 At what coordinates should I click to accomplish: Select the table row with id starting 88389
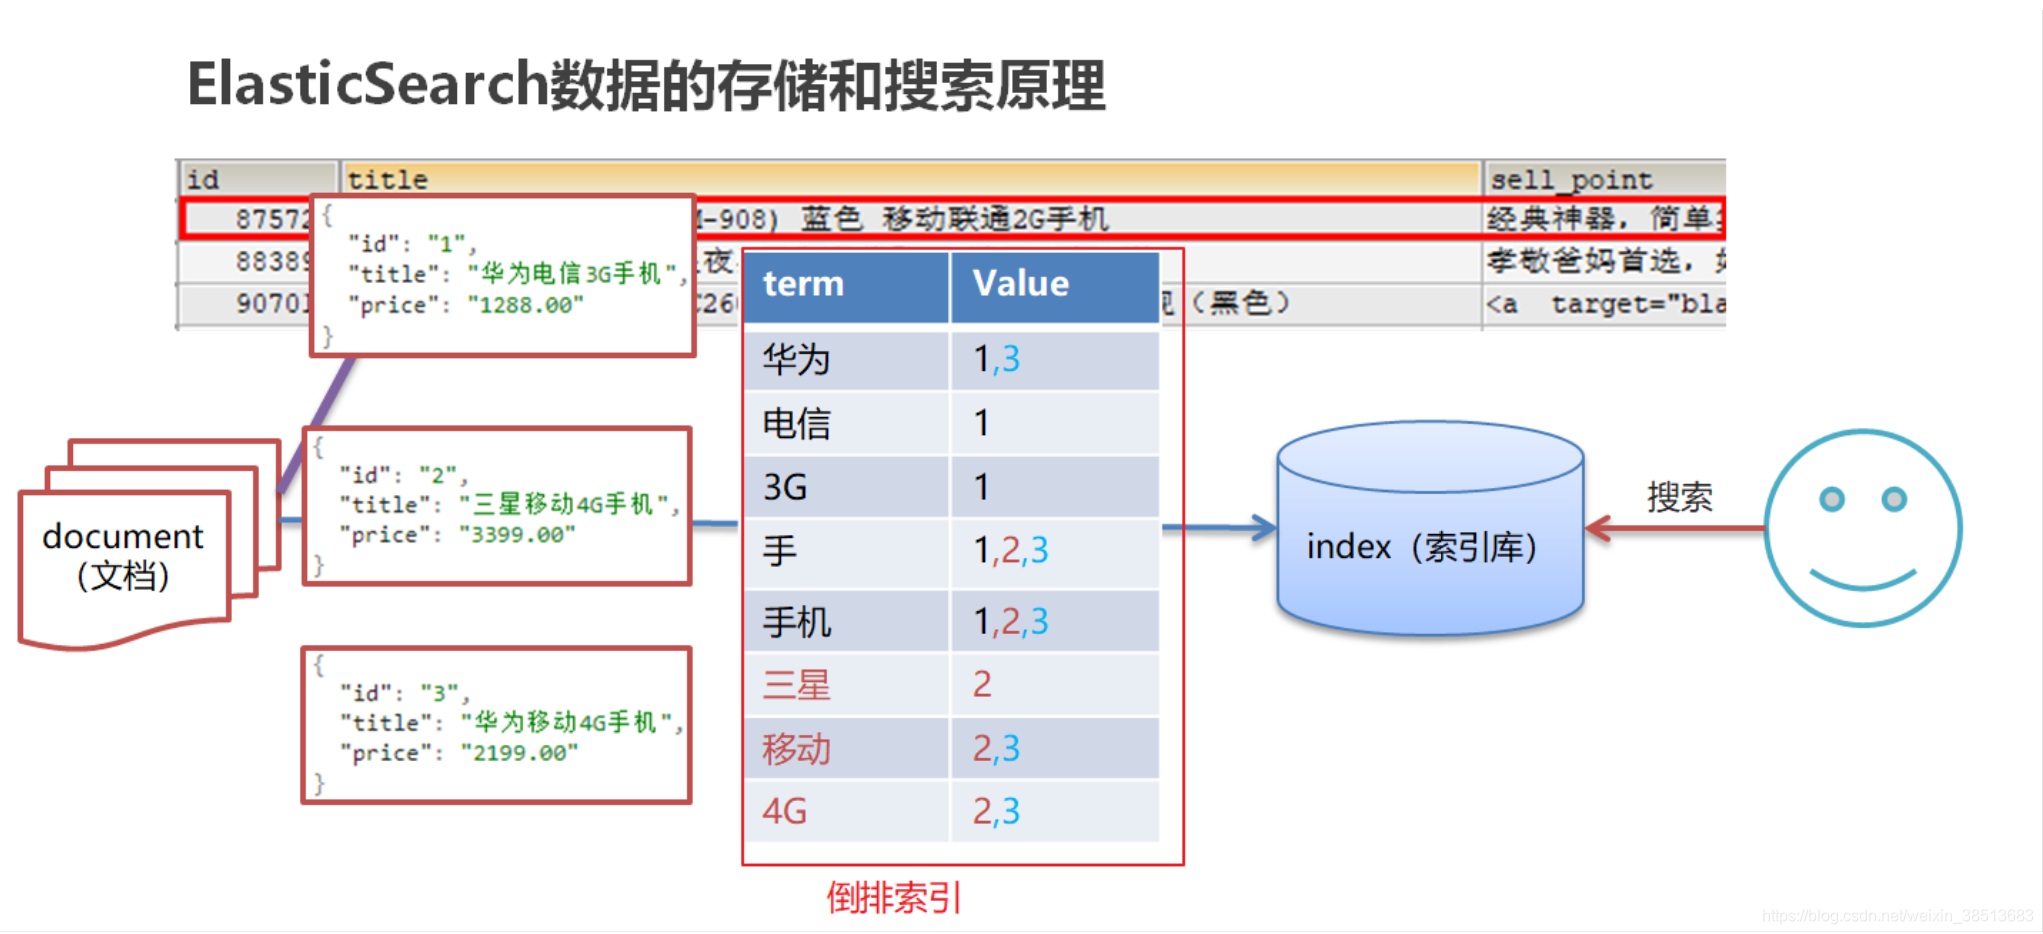point(953,262)
